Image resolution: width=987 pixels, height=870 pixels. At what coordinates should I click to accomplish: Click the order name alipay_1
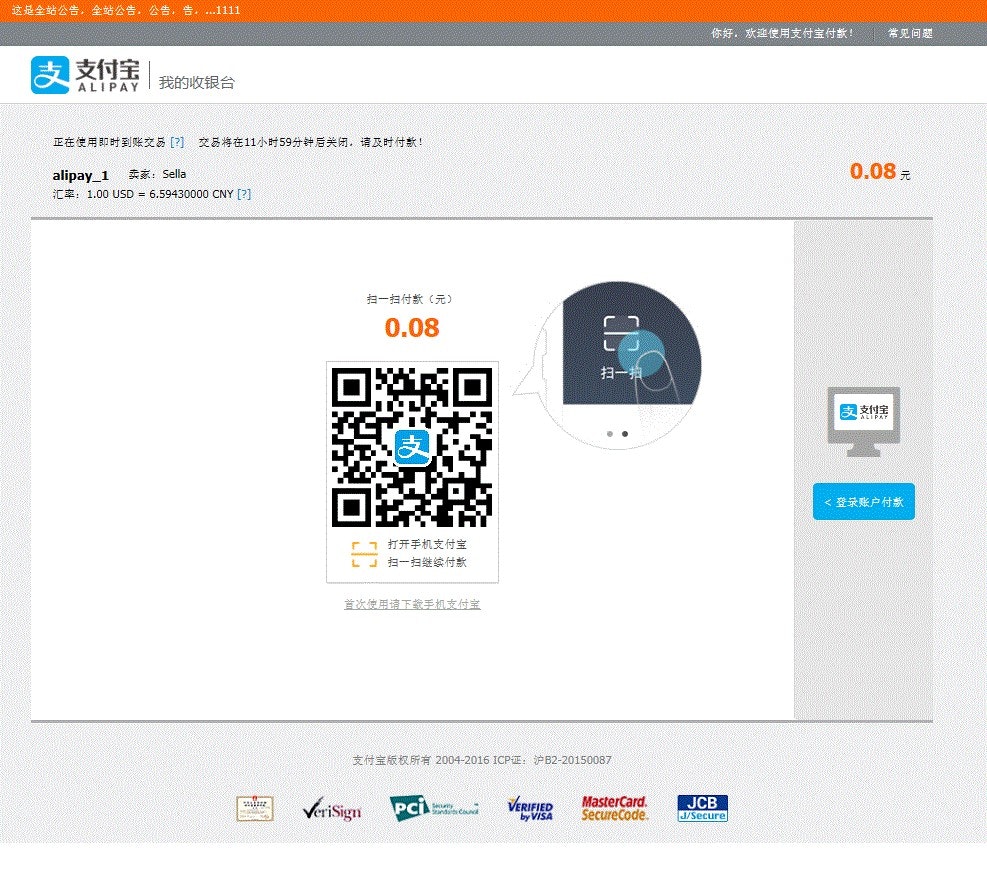tap(81, 175)
